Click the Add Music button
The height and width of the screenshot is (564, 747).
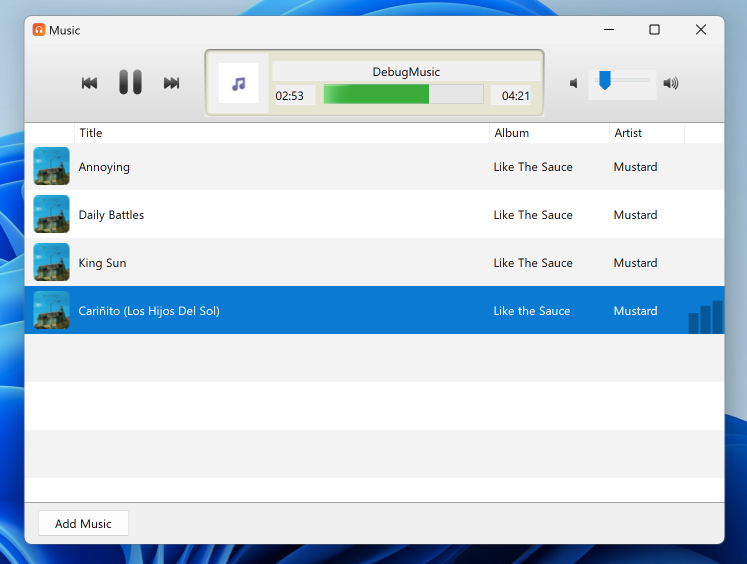[x=83, y=524]
